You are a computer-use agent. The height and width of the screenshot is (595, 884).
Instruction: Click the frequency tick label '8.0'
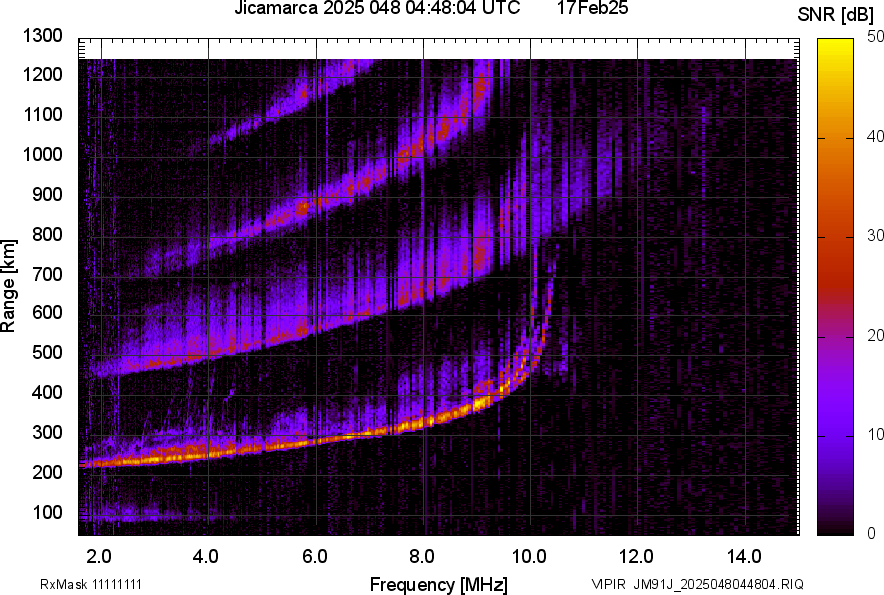[422, 557]
